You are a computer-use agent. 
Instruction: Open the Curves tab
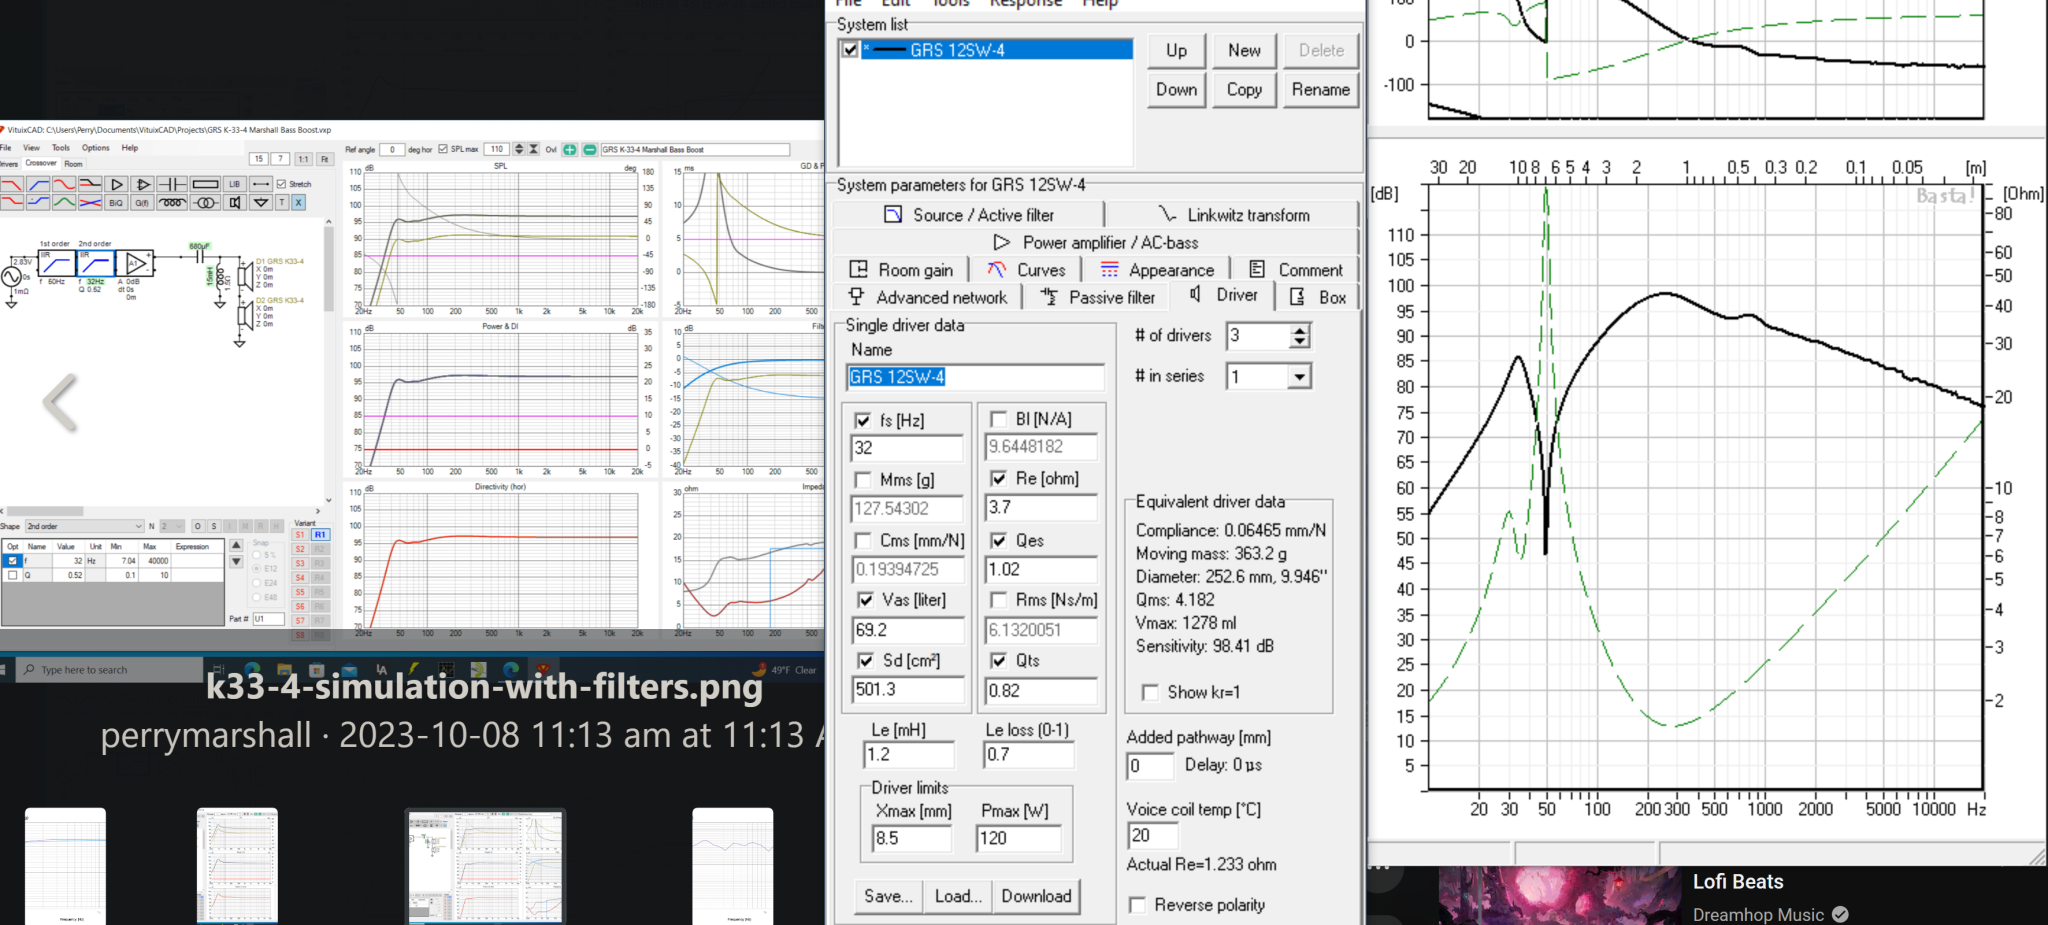[x=1026, y=270]
